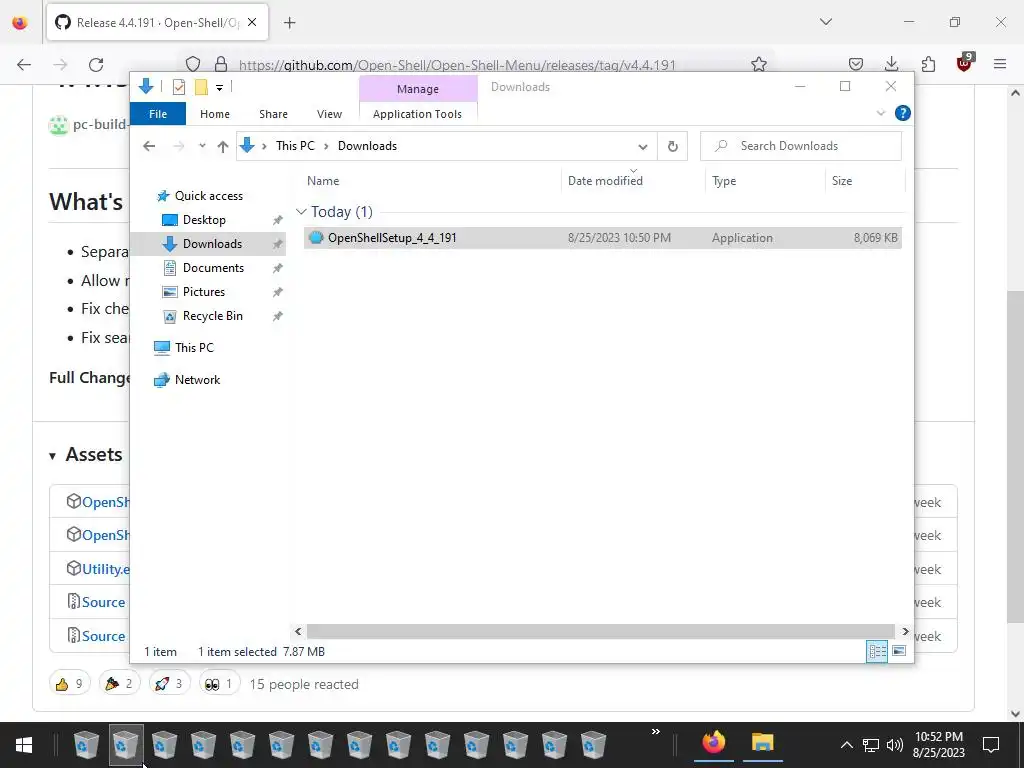Viewport: 1024px width, 768px height.
Task: Toggle the rocket reaction on GitHub
Action: coord(169,684)
